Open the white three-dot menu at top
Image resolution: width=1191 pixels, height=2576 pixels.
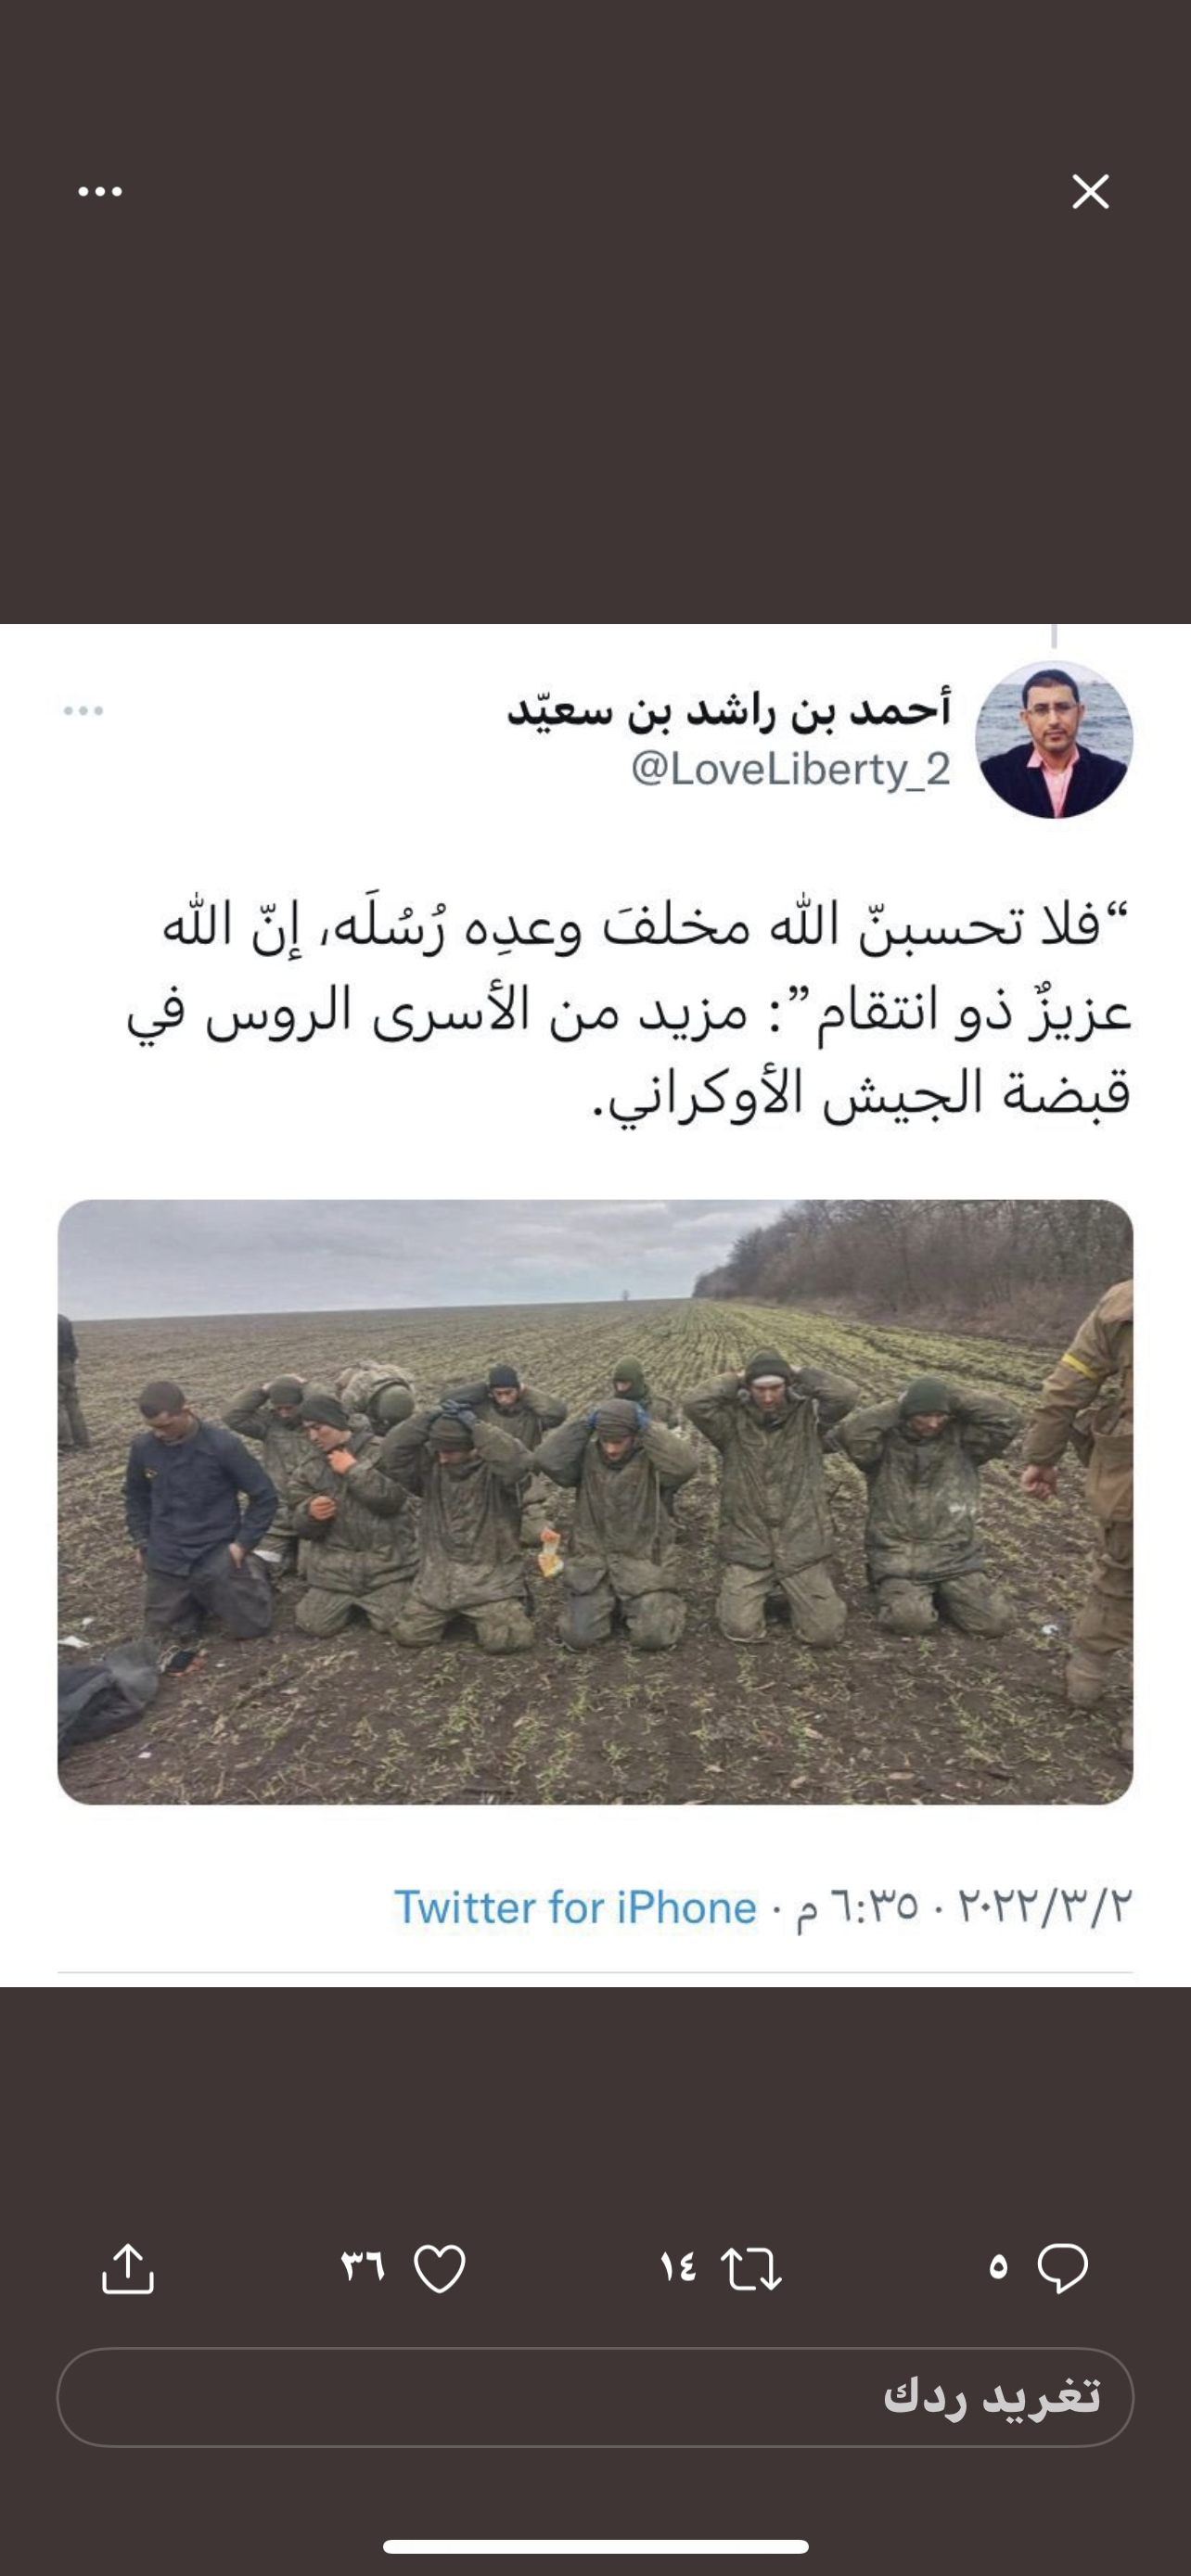tap(100, 192)
